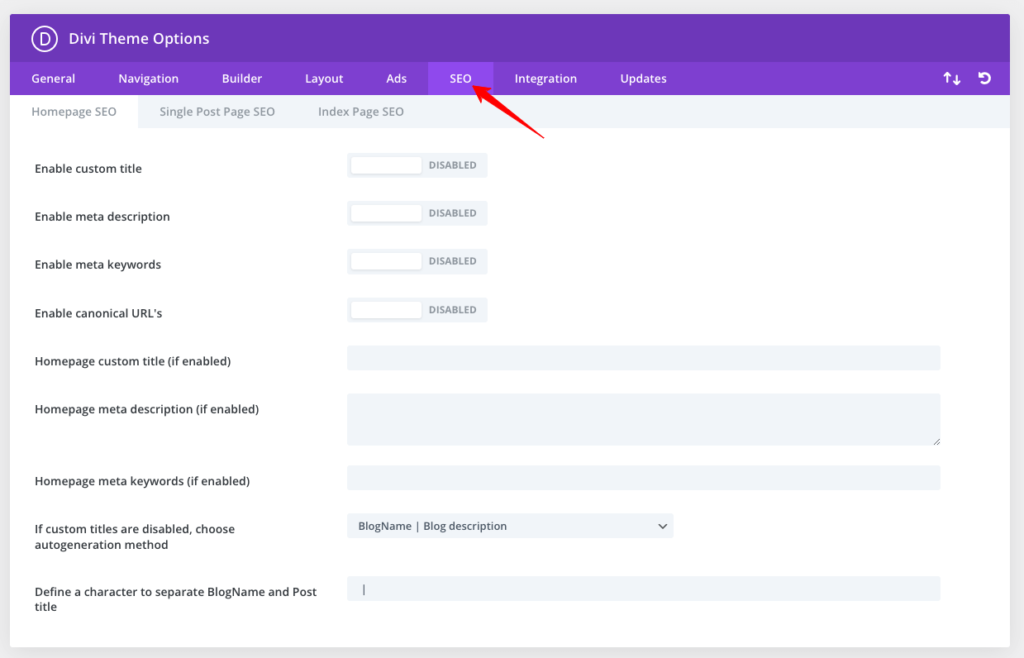Toggle Enable custom title switch
The image size is (1024, 658).
[x=417, y=165]
